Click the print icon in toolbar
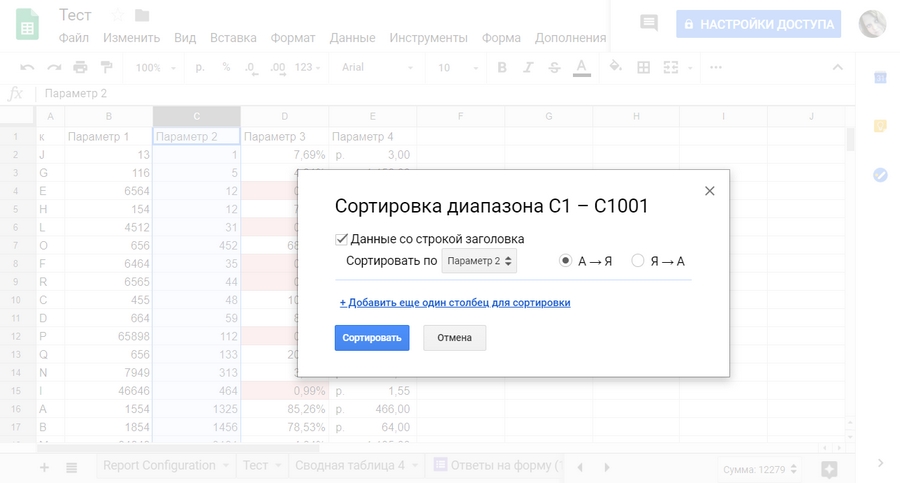The width and height of the screenshot is (900, 483). click(80, 67)
